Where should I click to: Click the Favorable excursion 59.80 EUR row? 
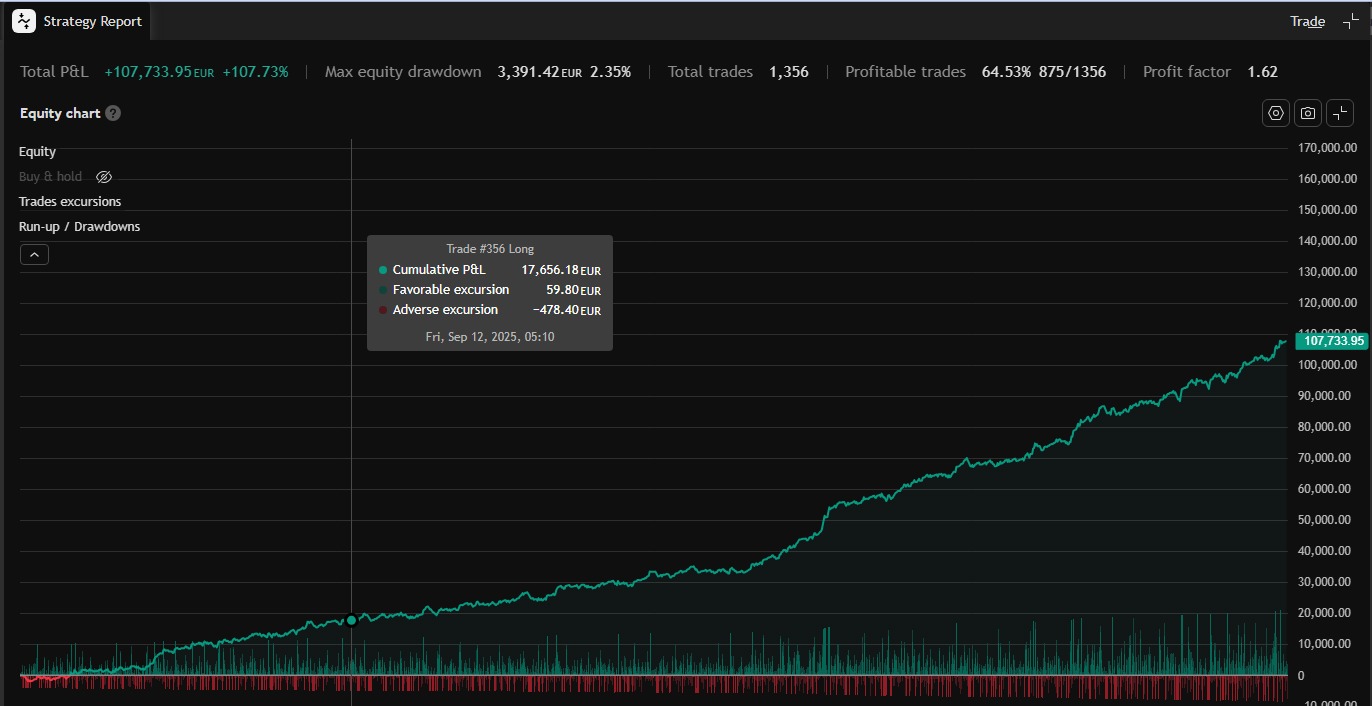pyautogui.click(x=490, y=290)
